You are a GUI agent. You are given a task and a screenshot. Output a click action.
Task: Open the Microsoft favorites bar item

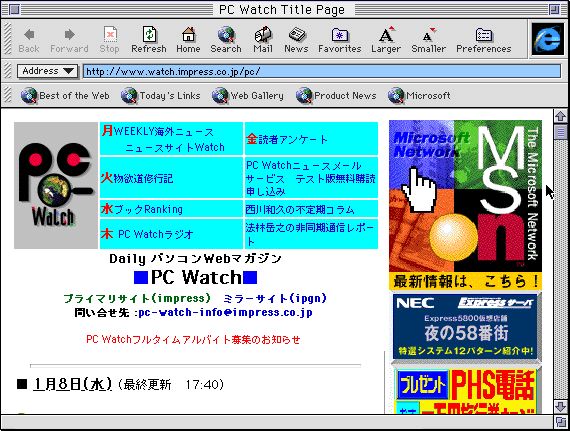pyautogui.click(x=419, y=96)
